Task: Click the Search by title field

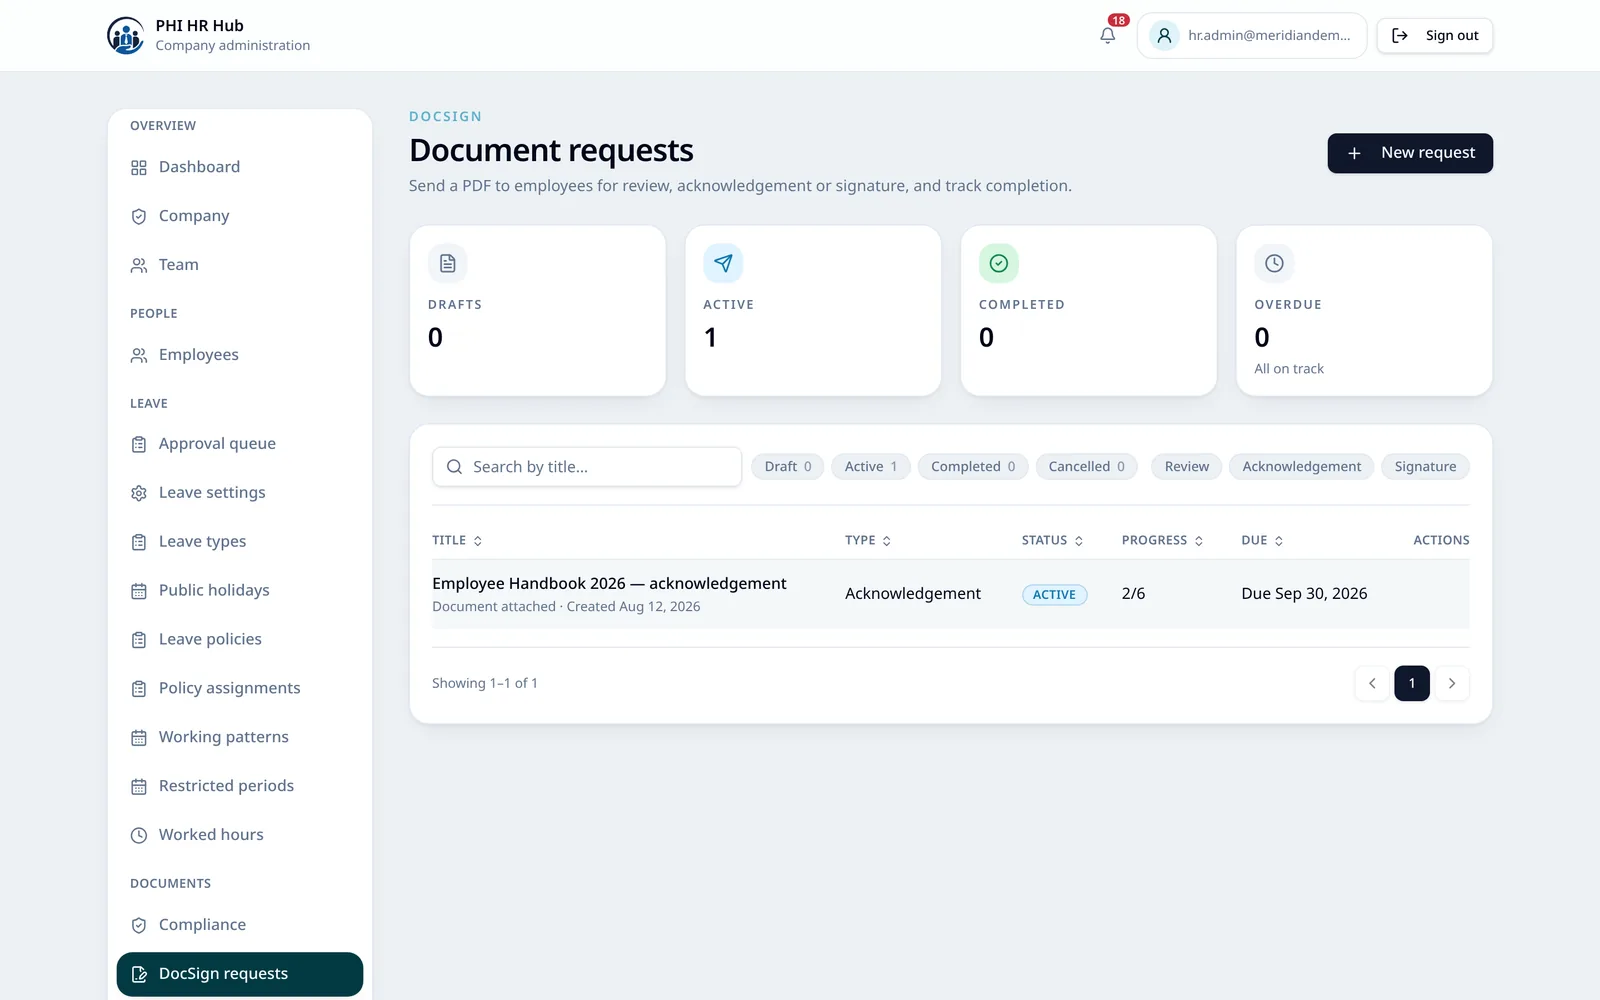Action: click(587, 467)
